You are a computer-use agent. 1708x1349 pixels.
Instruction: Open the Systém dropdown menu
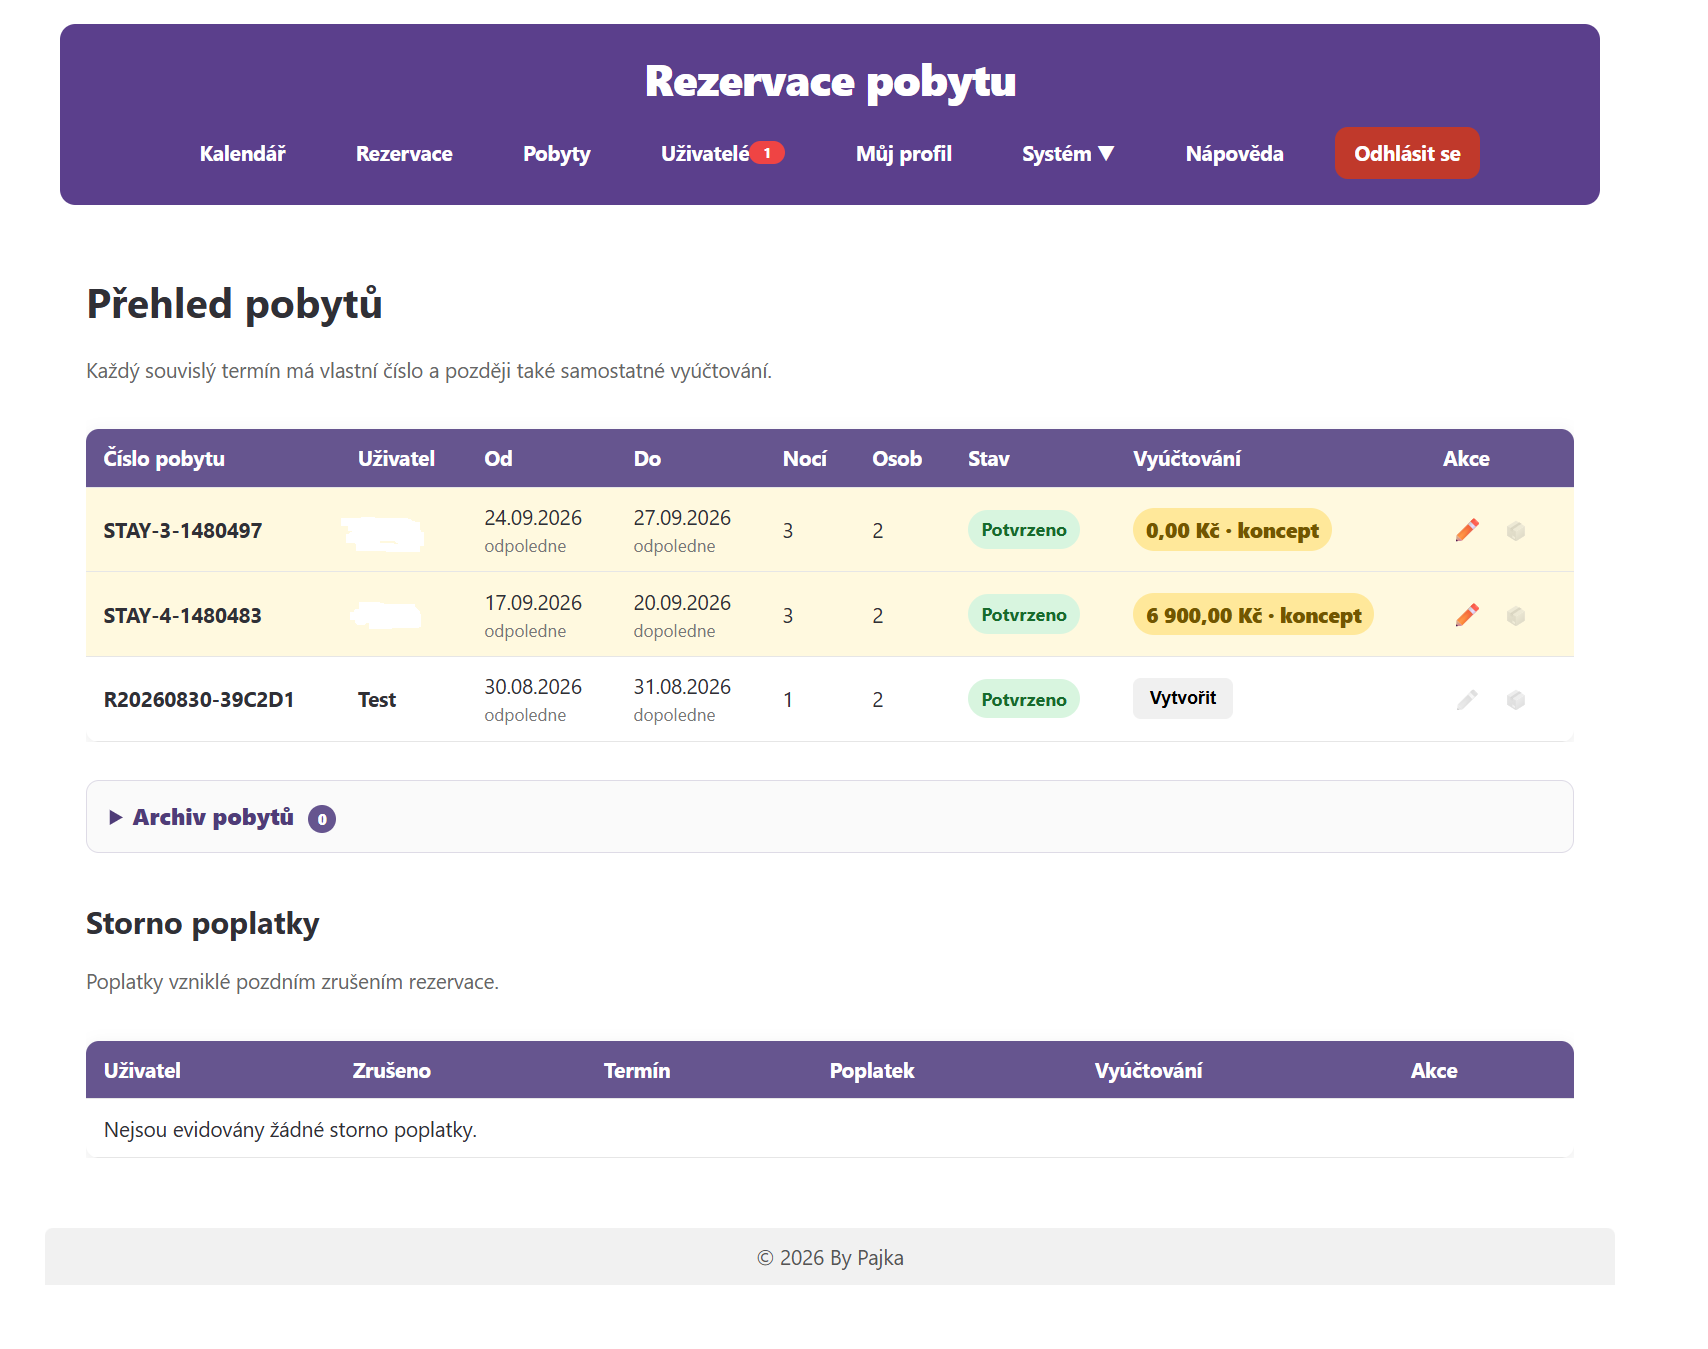[1068, 153]
